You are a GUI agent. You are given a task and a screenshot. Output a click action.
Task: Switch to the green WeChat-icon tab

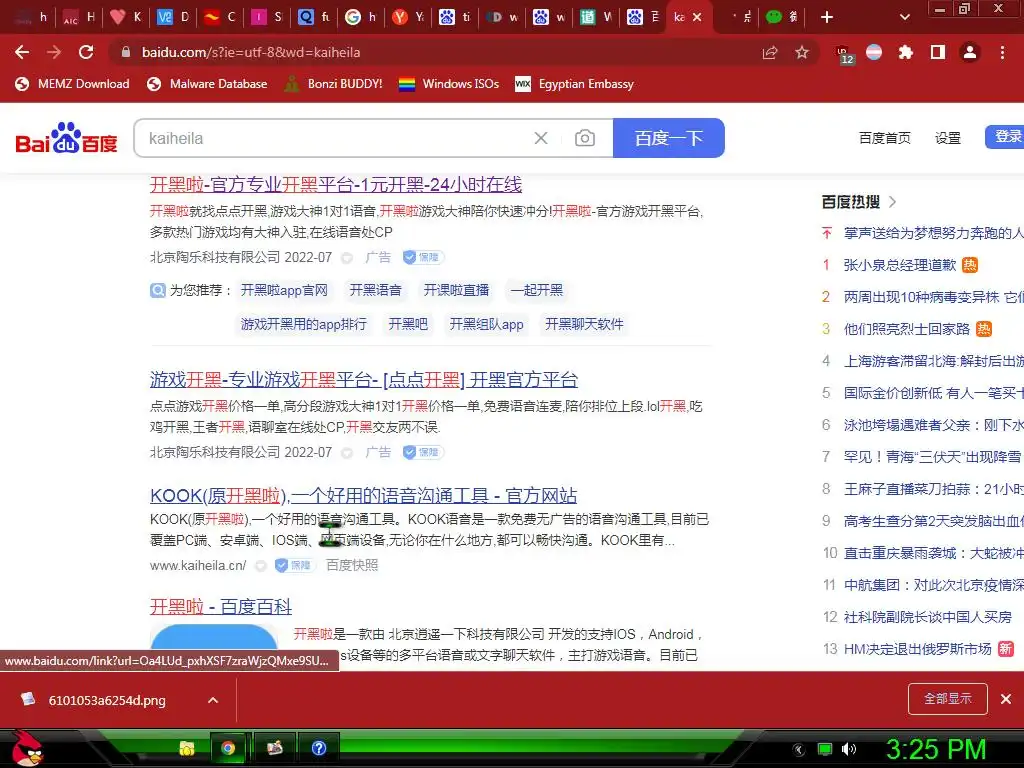click(x=782, y=17)
